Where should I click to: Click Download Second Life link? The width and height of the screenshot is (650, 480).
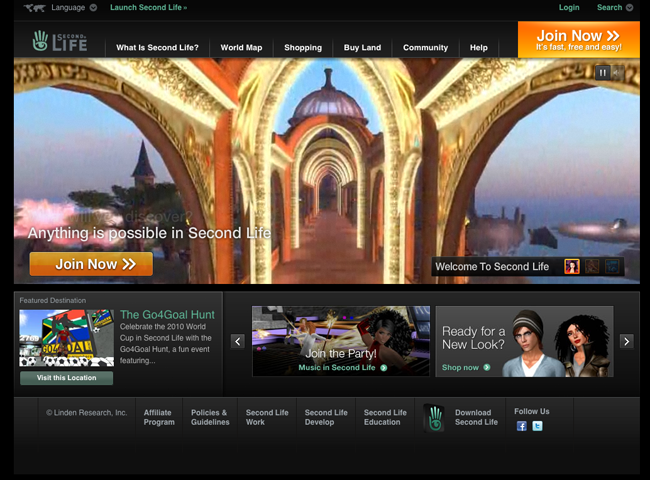coord(476,417)
